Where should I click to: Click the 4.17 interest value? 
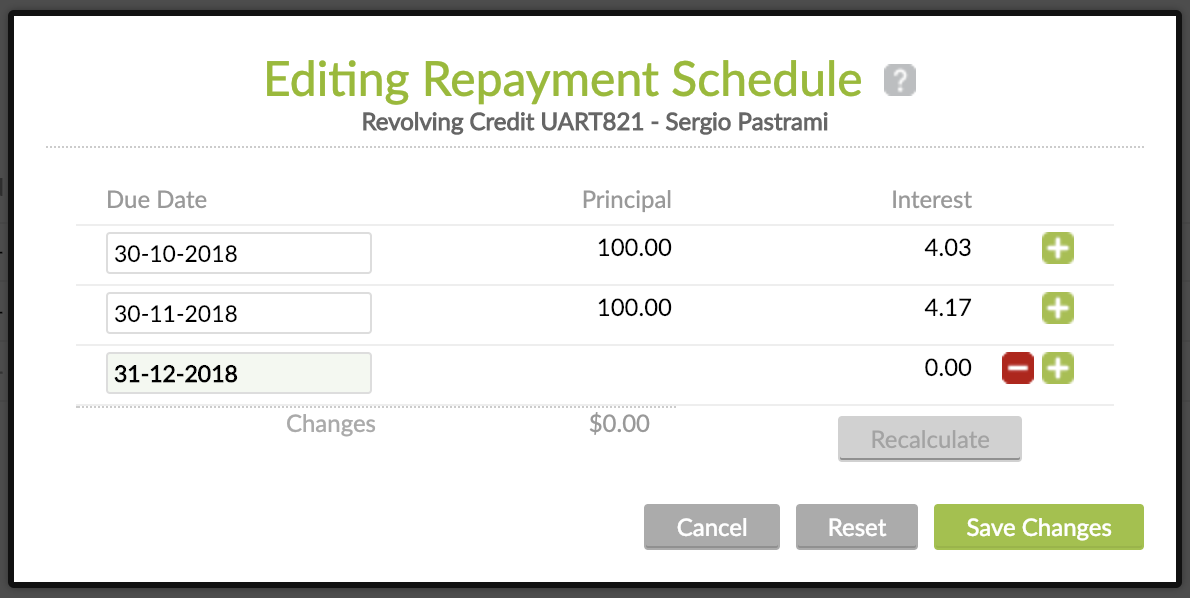[x=948, y=308]
